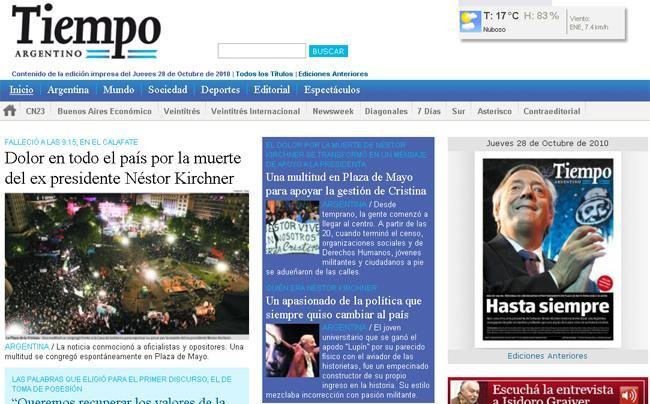Click the humidity reading H: 83 %

point(541,16)
